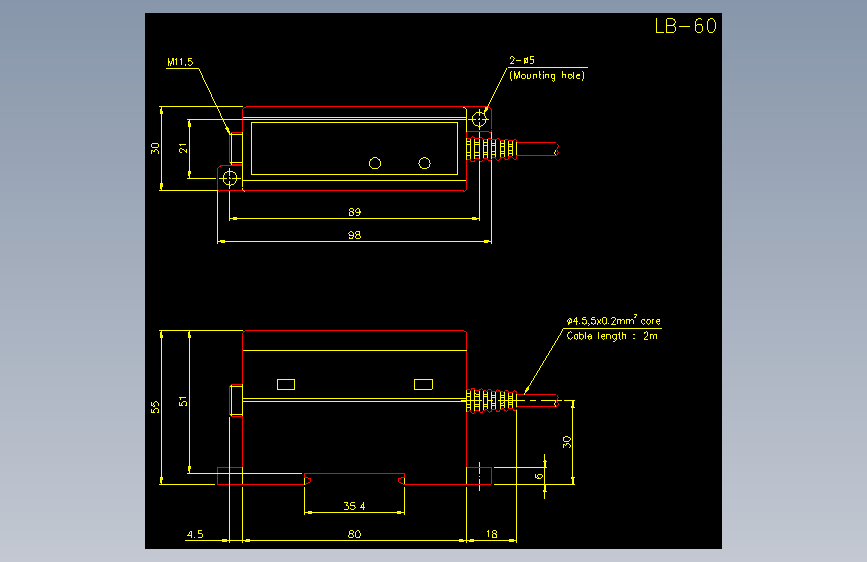Click the 2-ø5 hole callout
This screenshot has height=562, width=867.
[522, 60]
